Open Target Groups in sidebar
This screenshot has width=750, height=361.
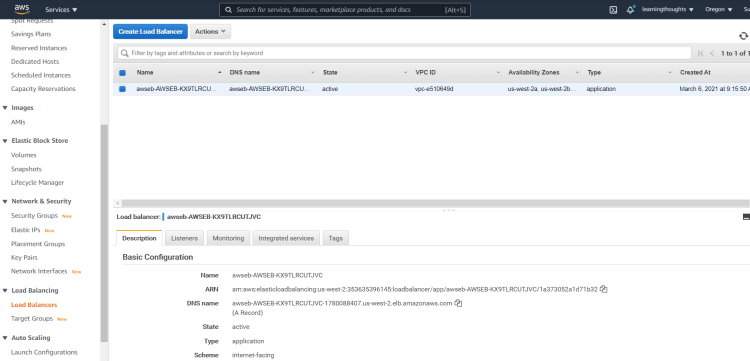[x=32, y=319]
